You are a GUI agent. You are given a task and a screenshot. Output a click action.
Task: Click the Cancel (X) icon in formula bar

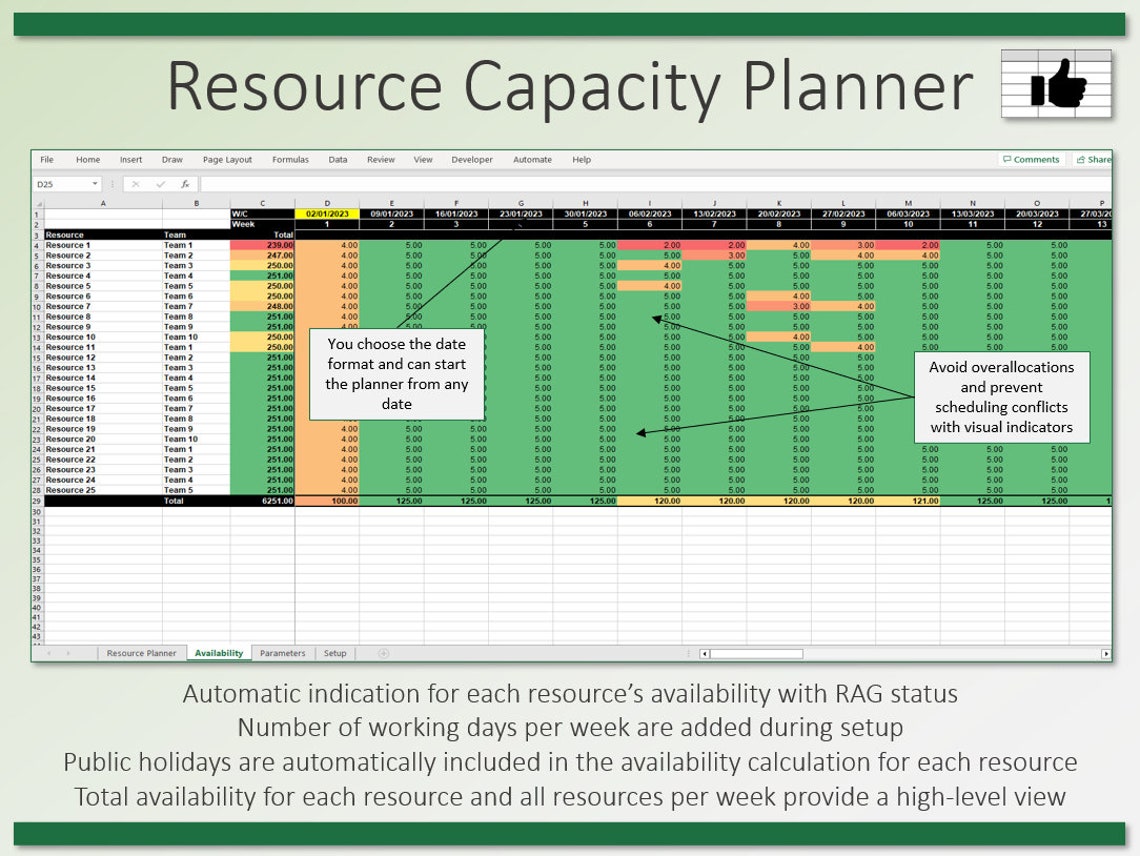click(134, 184)
